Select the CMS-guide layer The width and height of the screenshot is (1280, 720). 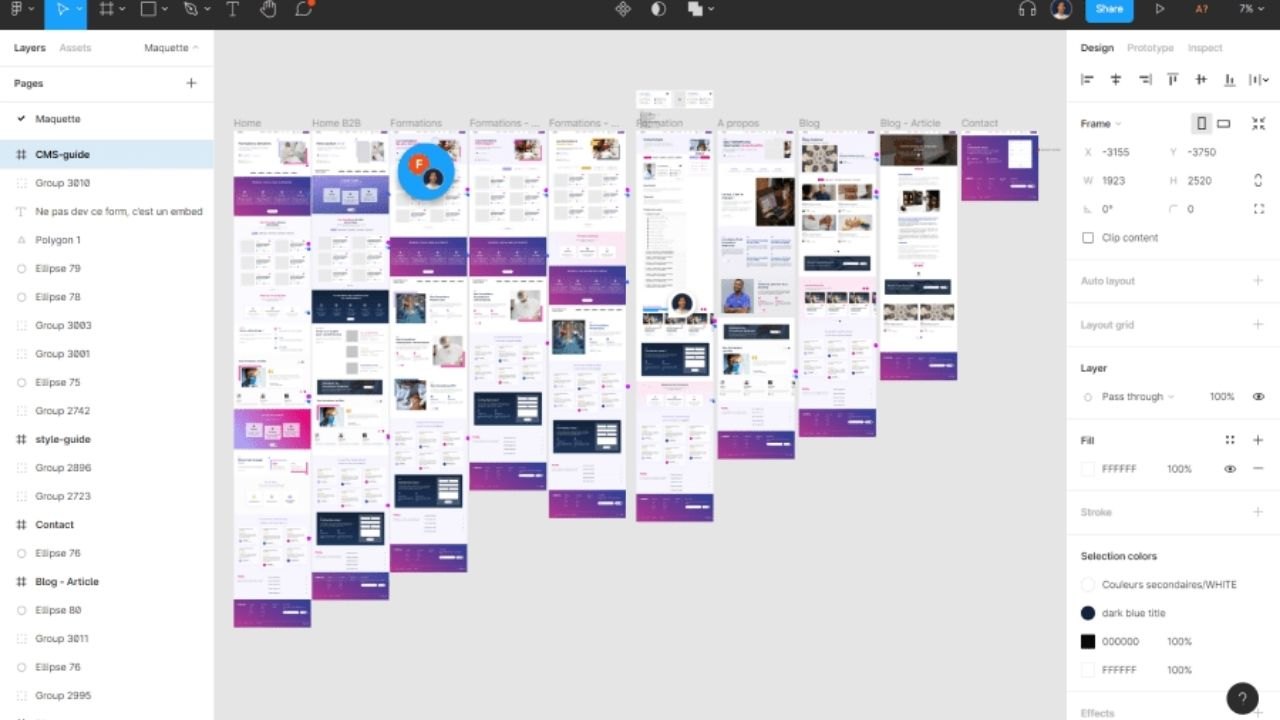(63, 155)
